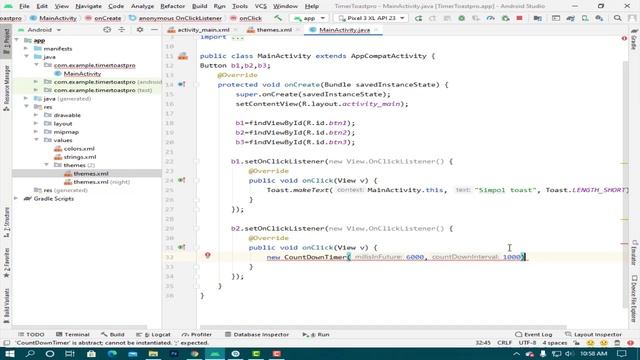Image resolution: width=640 pixels, height=360 pixels.
Task: Expand the manifests folder
Action: point(27,49)
